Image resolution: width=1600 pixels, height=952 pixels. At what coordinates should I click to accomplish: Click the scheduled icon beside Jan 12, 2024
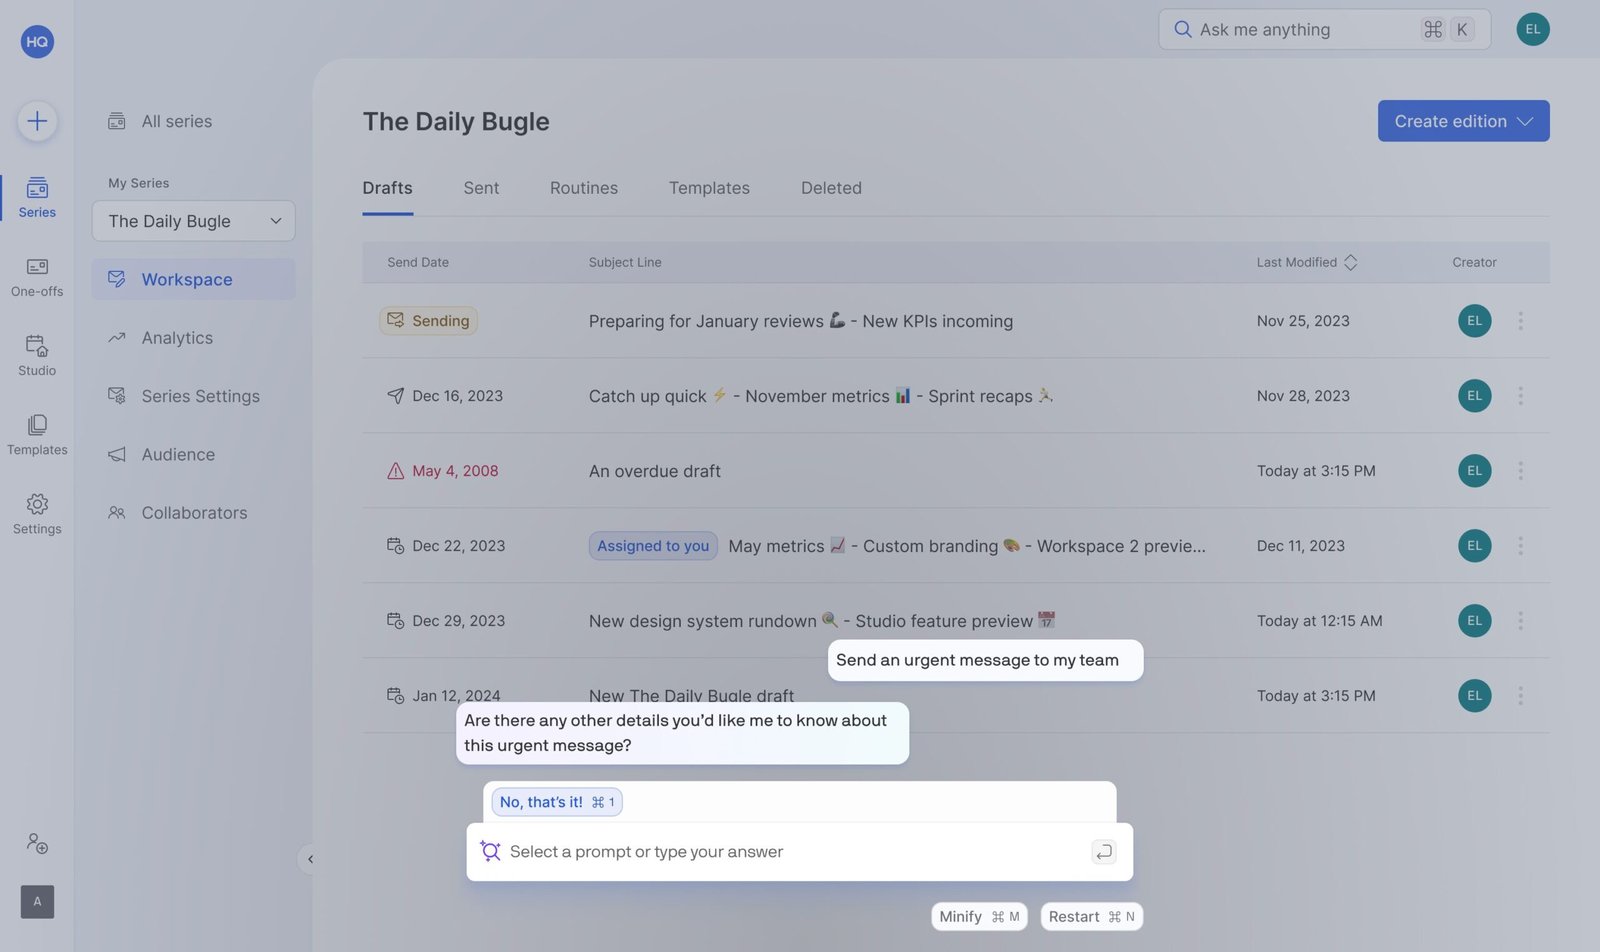click(x=396, y=695)
